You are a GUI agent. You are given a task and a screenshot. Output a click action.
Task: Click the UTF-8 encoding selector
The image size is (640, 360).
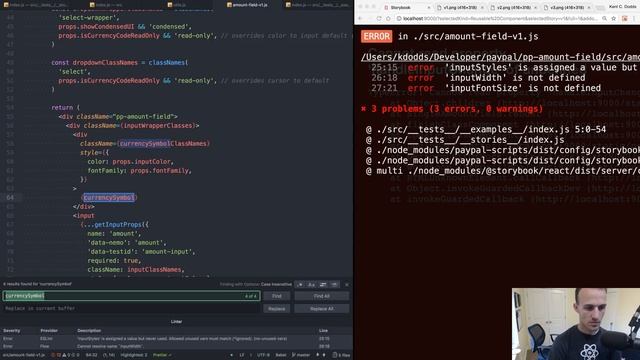(263, 355)
